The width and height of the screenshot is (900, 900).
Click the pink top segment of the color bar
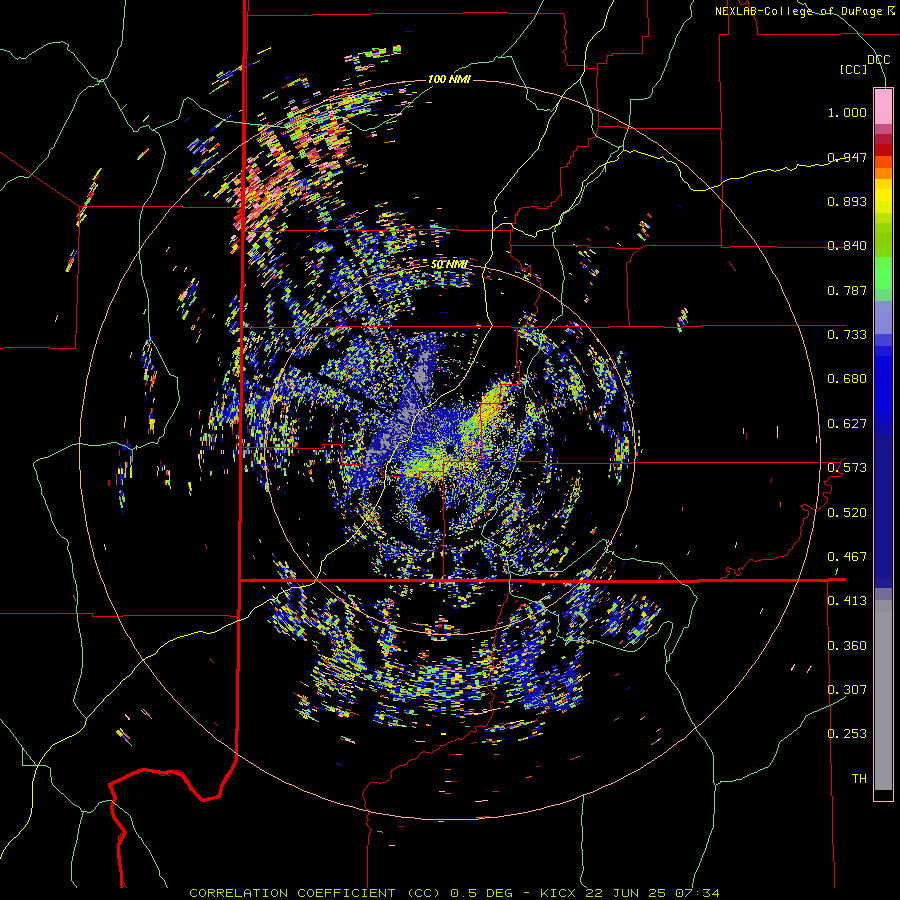(x=883, y=106)
